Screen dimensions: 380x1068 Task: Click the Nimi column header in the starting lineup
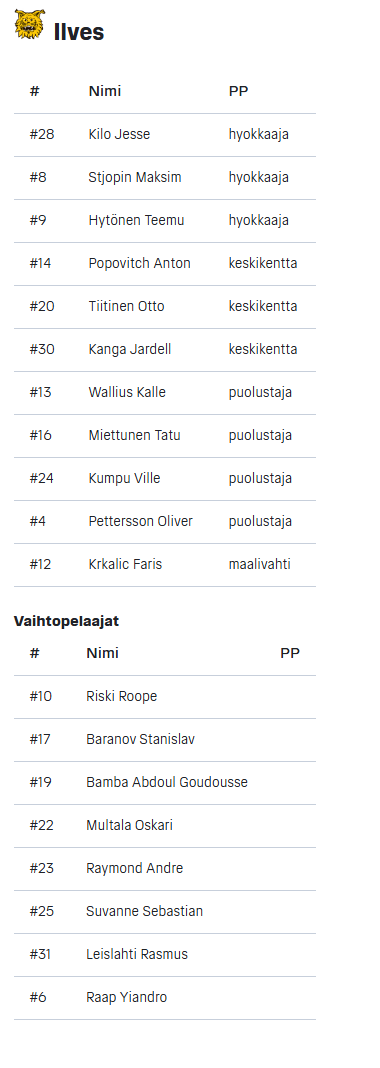[105, 91]
